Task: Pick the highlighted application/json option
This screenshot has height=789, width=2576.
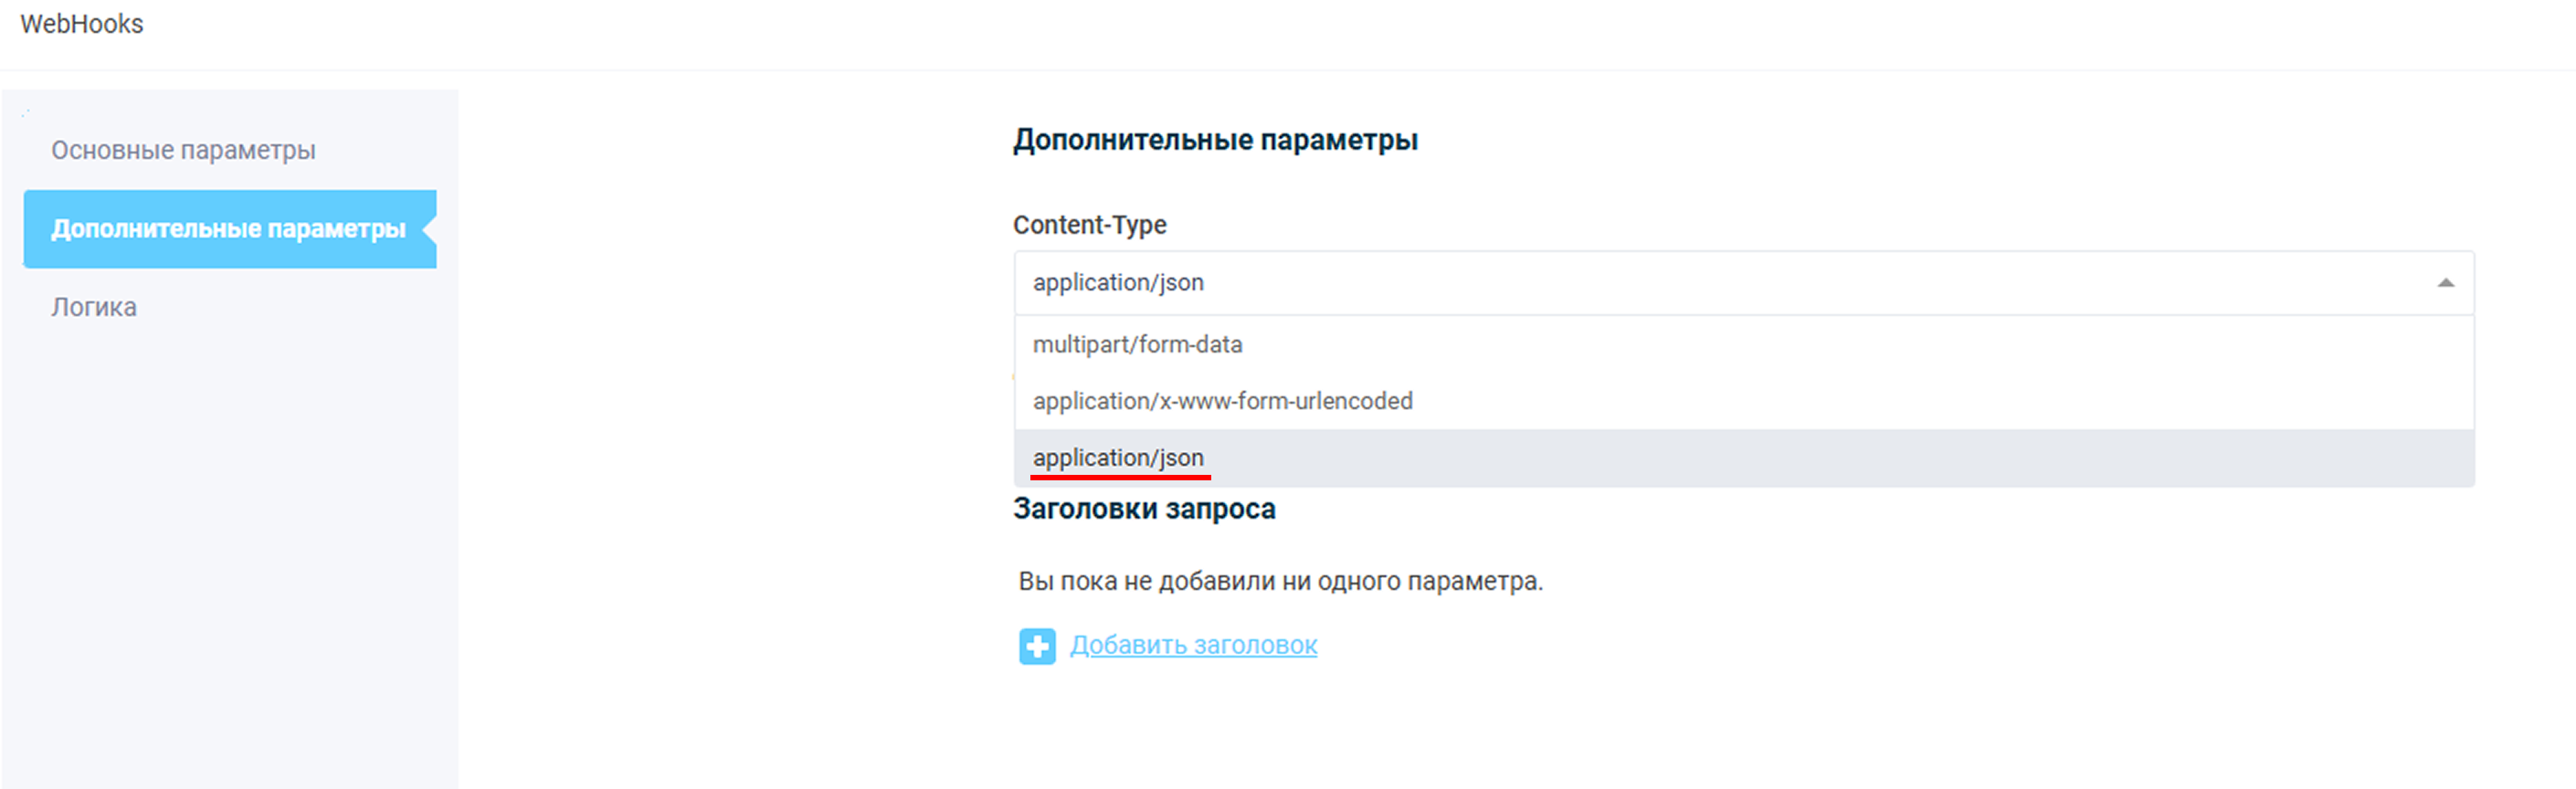Action: 1118,457
